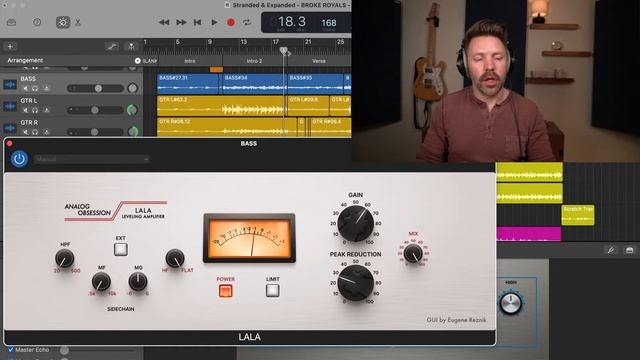Toggle plugin bypass blue power button
Viewport: 640px width, 360px height.
pos(19,159)
